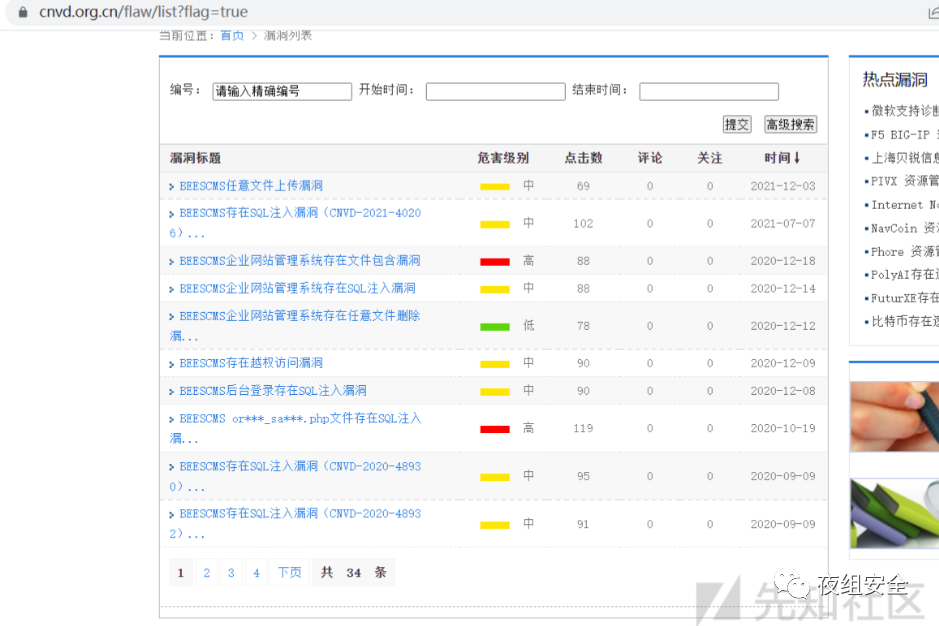Screen dimensions: 939x626
Task: Click green severity bar of 任意文件删除 row
Action: 495,327
